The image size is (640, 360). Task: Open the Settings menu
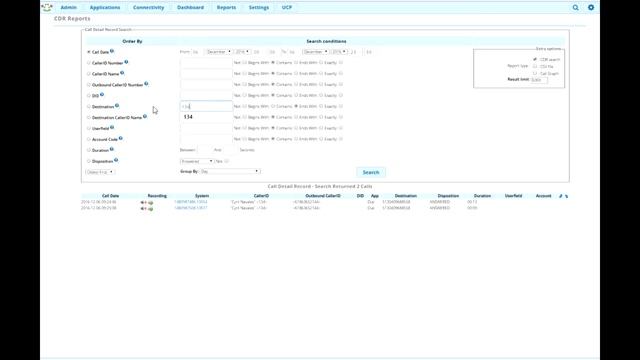pos(259,7)
